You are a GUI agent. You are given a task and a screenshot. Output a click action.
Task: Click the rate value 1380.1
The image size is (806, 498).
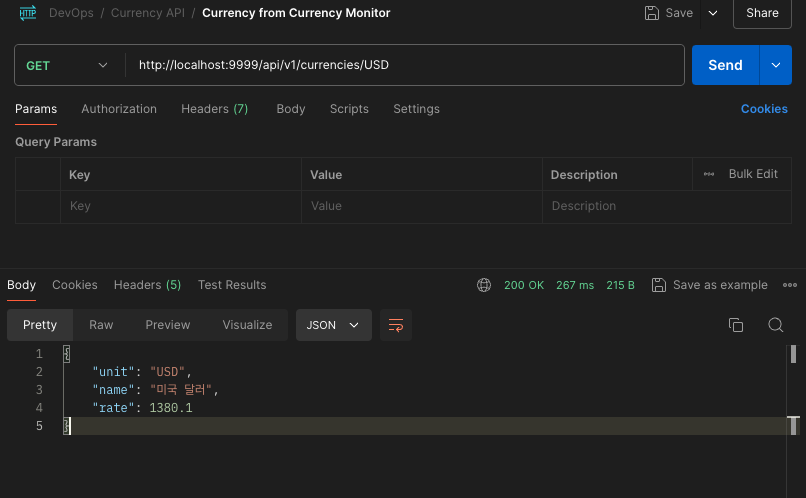(171, 408)
